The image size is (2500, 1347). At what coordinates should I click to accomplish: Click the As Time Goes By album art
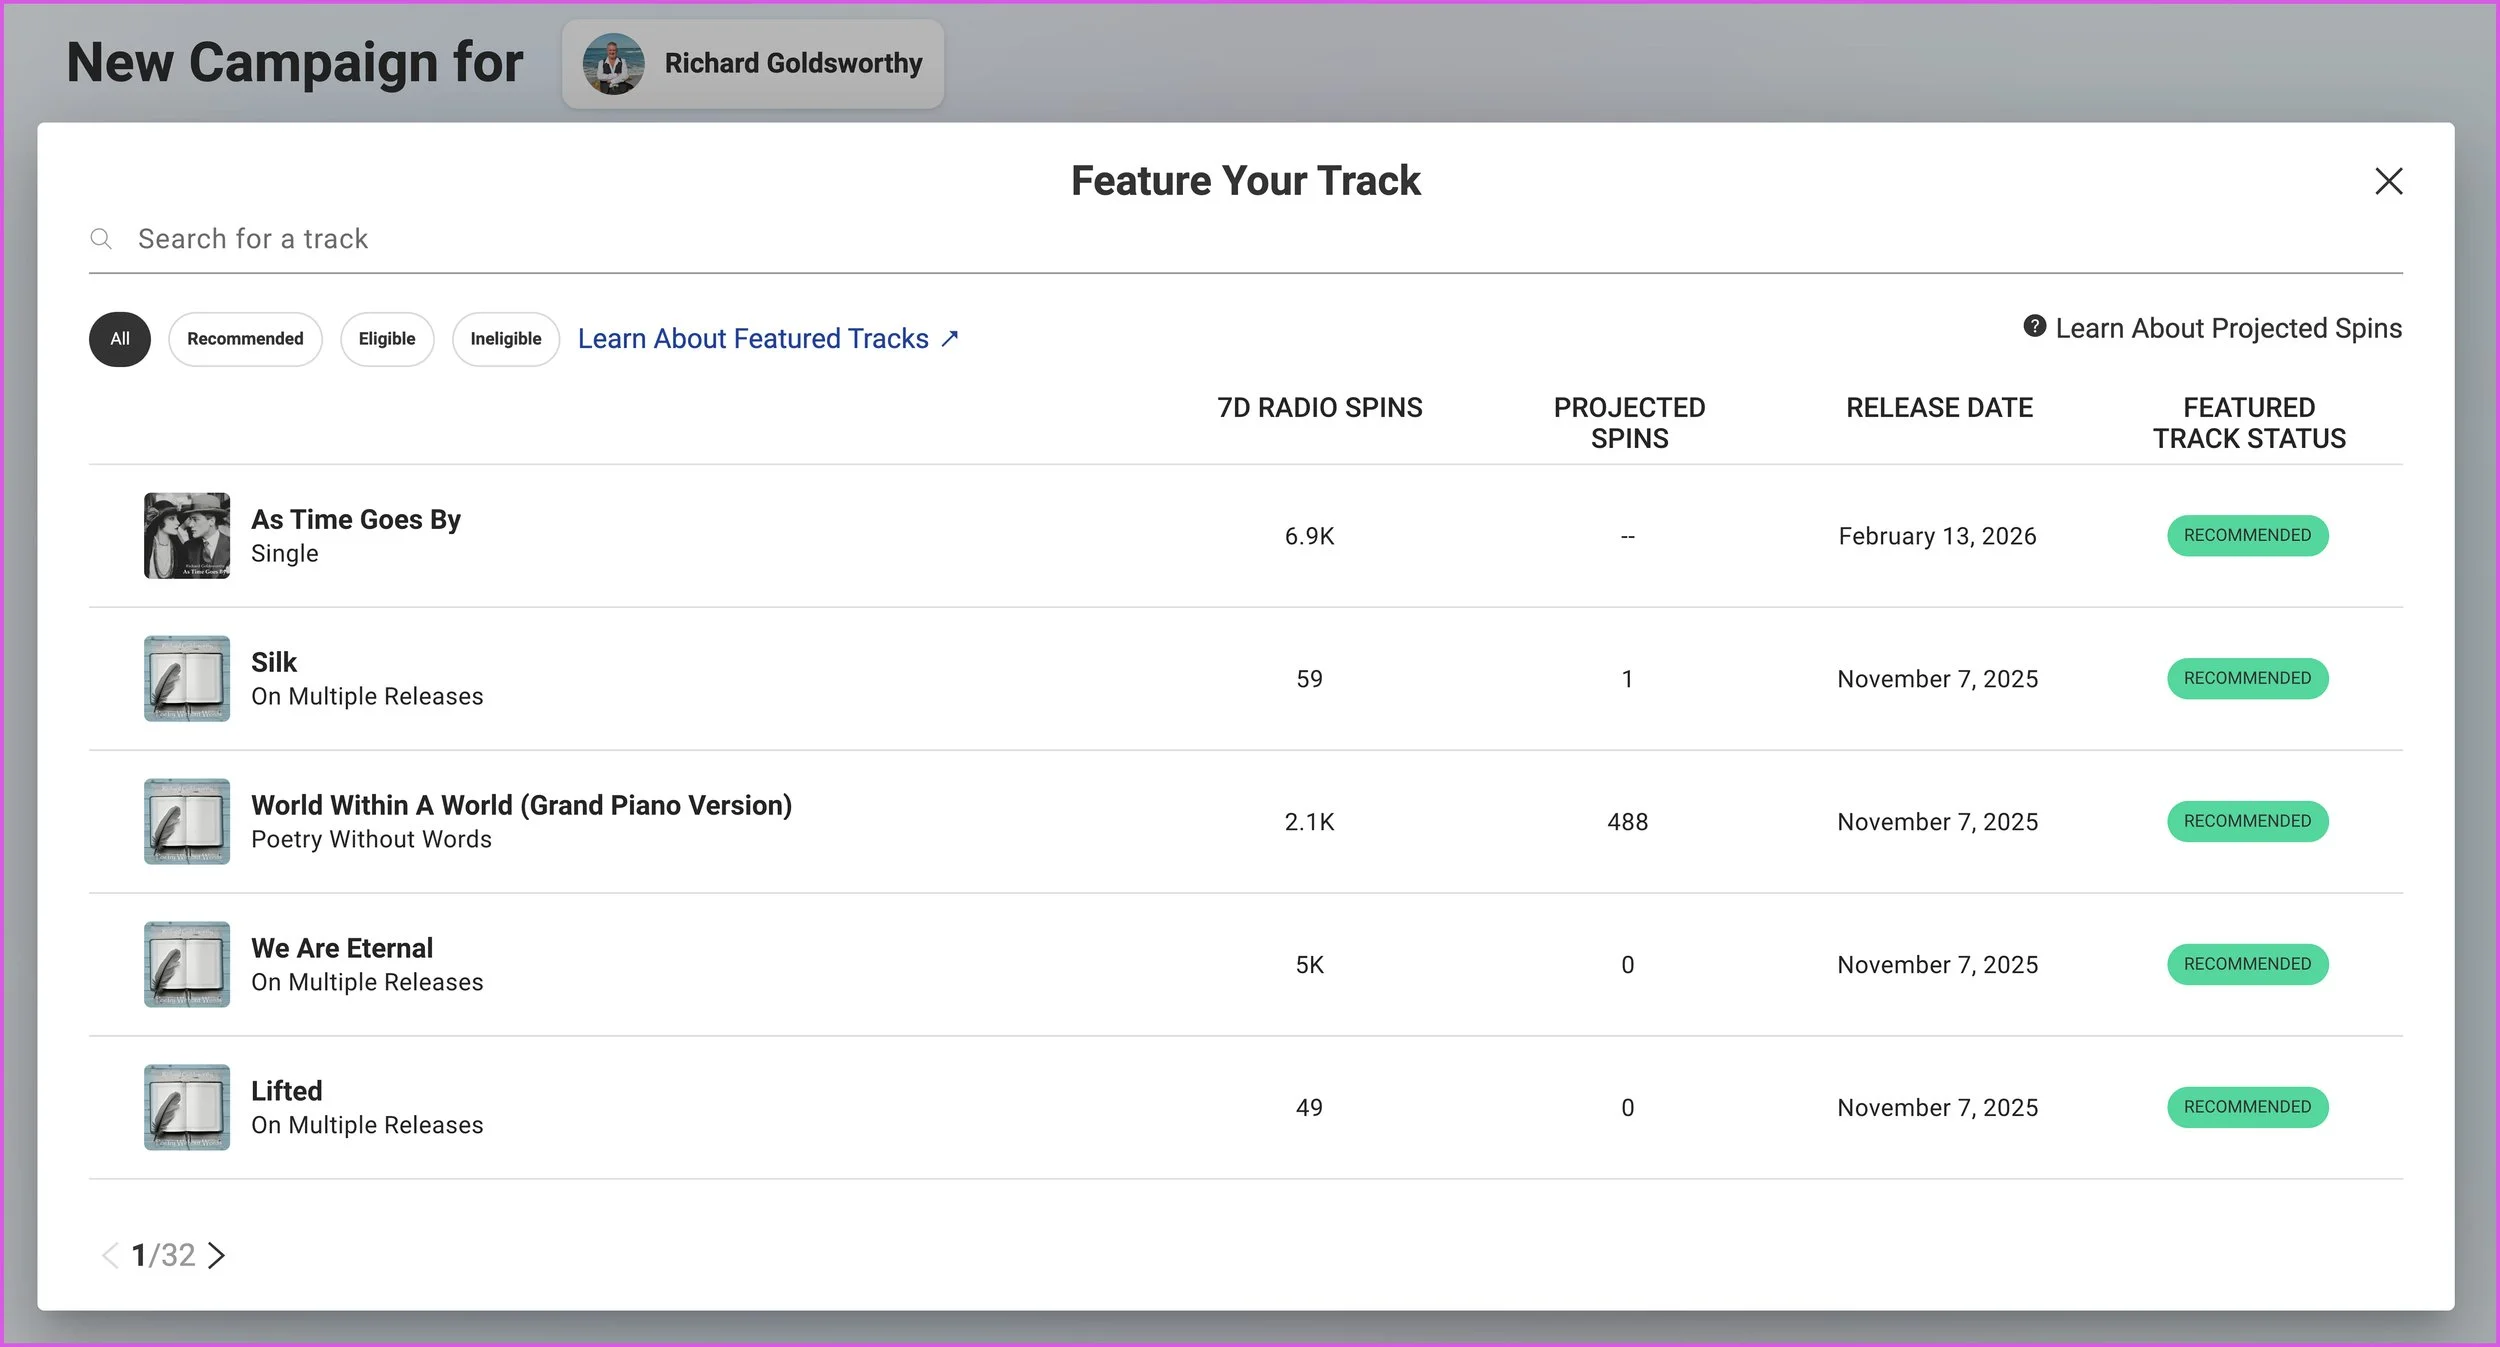coord(187,536)
